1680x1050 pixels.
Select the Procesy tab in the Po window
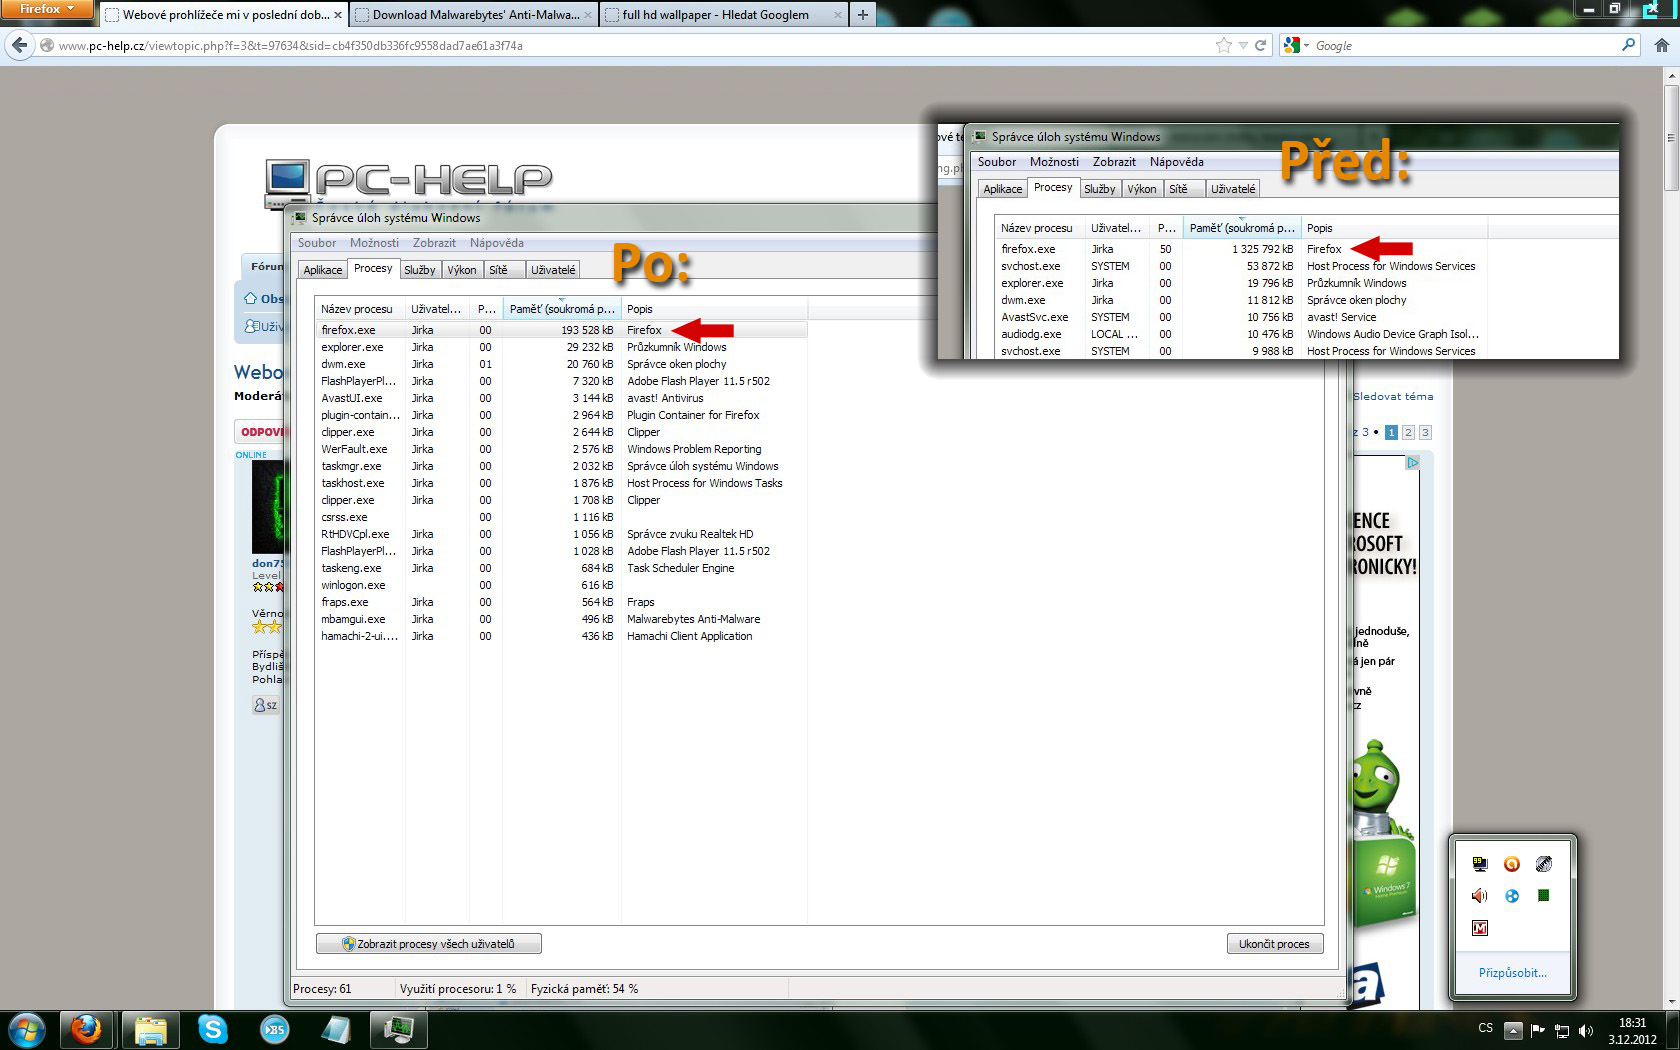point(373,268)
